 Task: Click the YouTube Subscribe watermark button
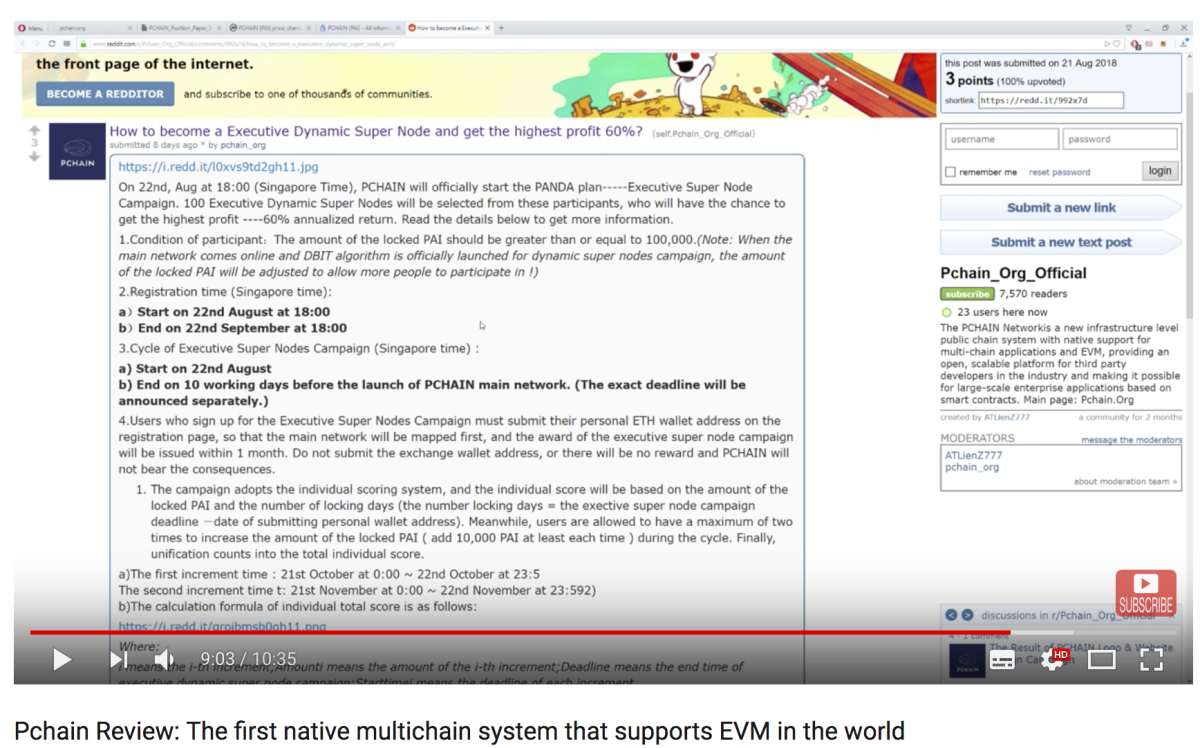coord(1145,591)
